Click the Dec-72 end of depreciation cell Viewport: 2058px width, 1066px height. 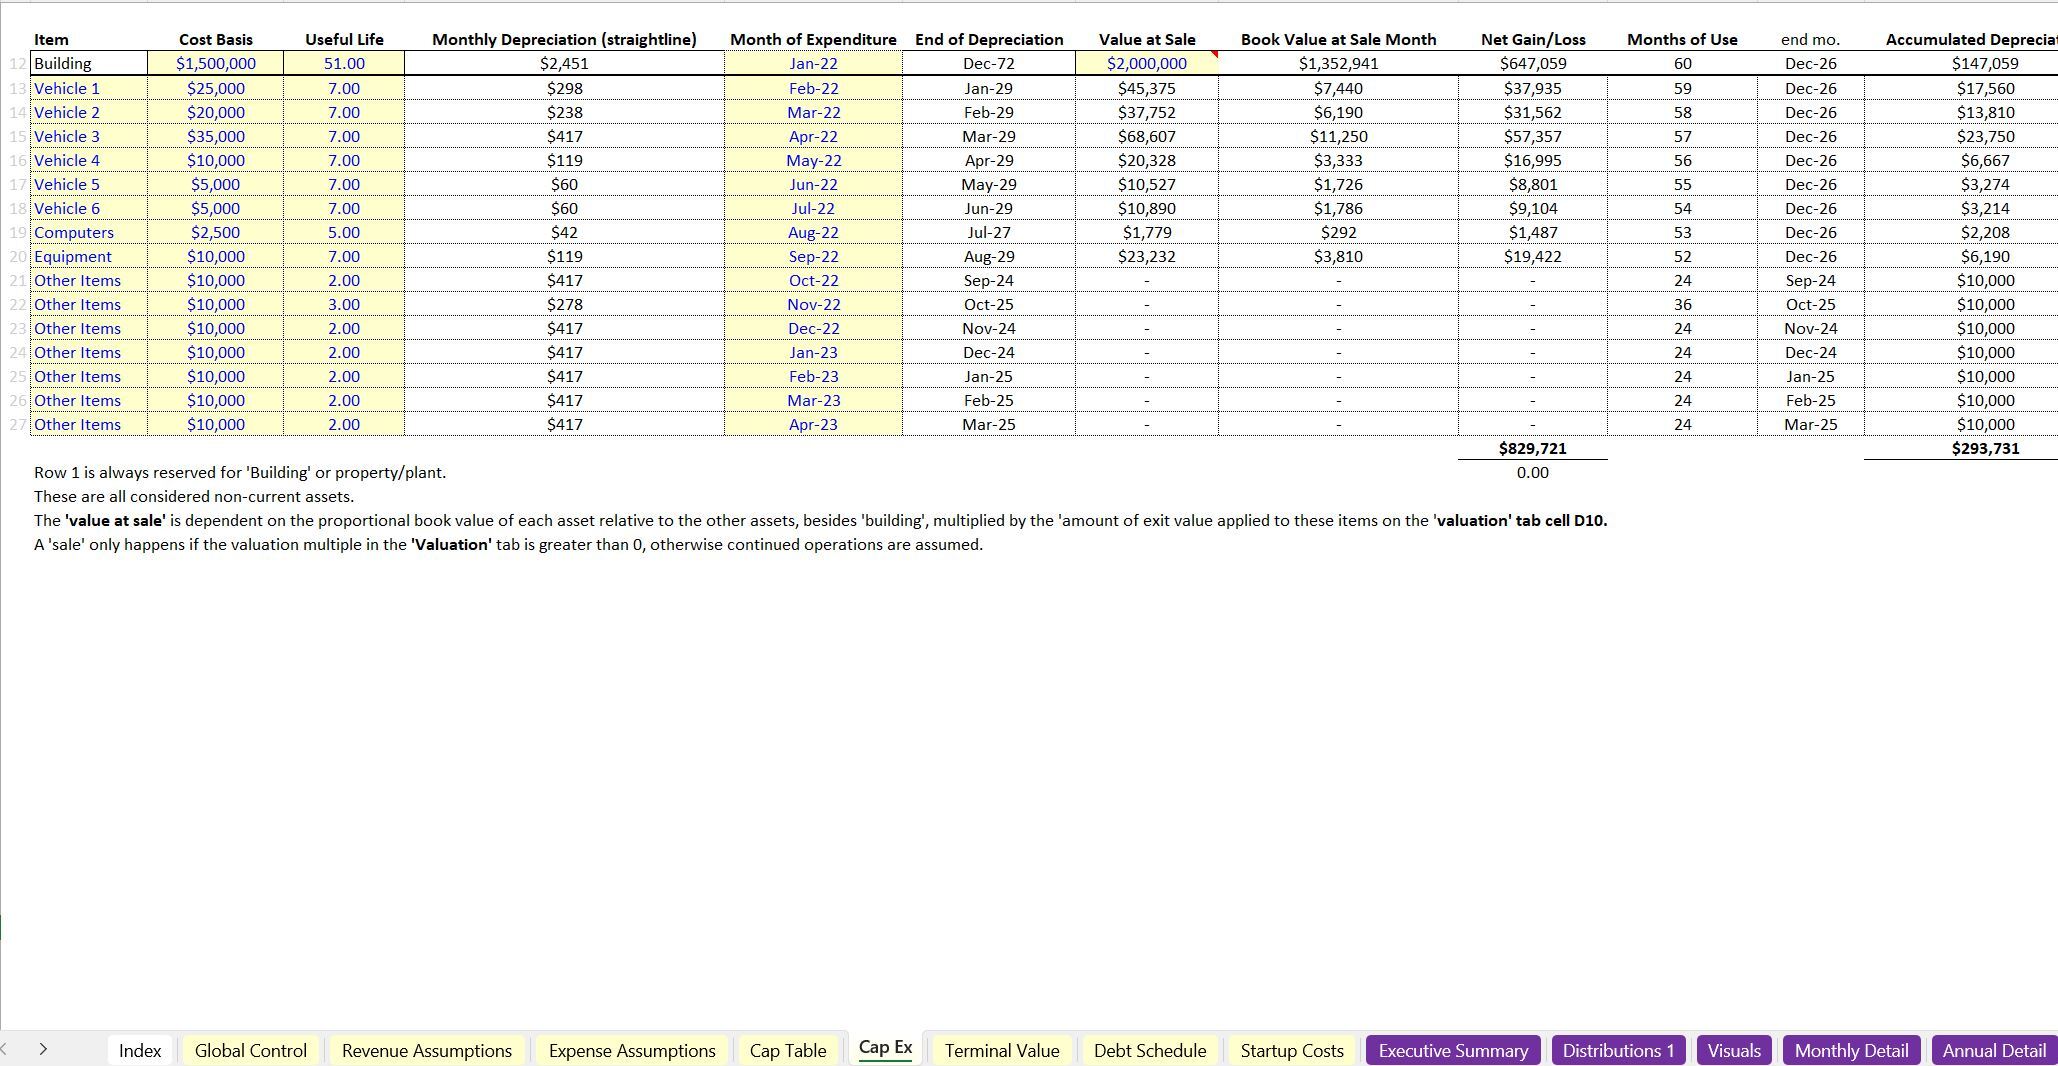click(989, 63)
